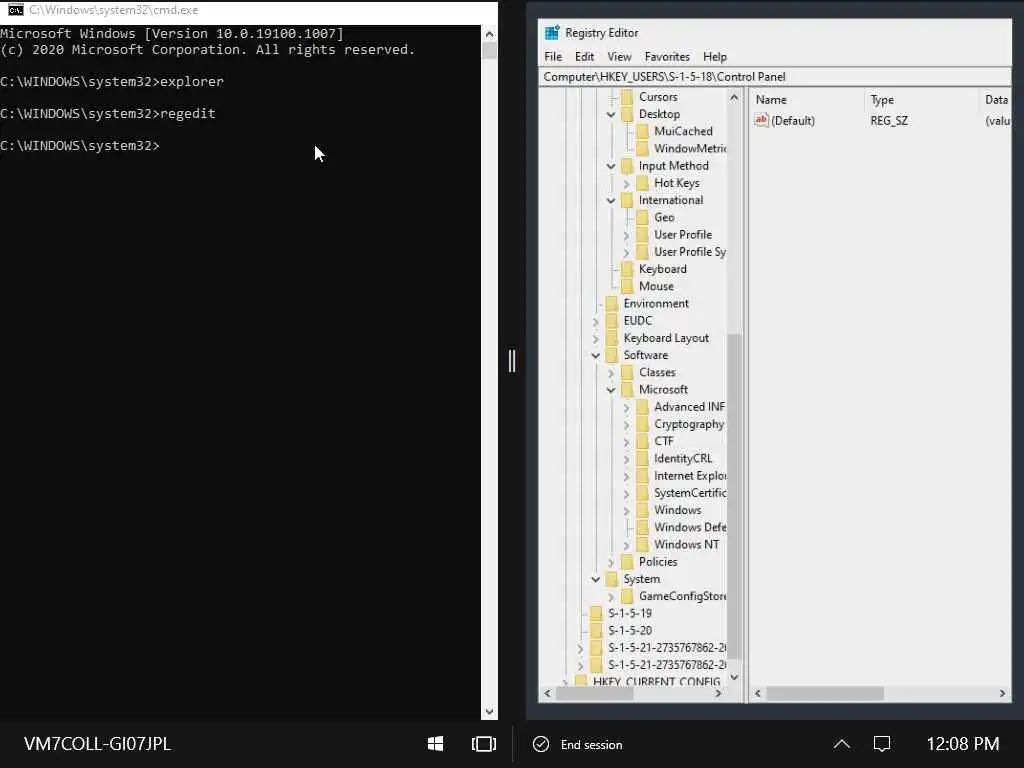Select the Classes folder icon
1024x768 pixels.
(628, 372)
